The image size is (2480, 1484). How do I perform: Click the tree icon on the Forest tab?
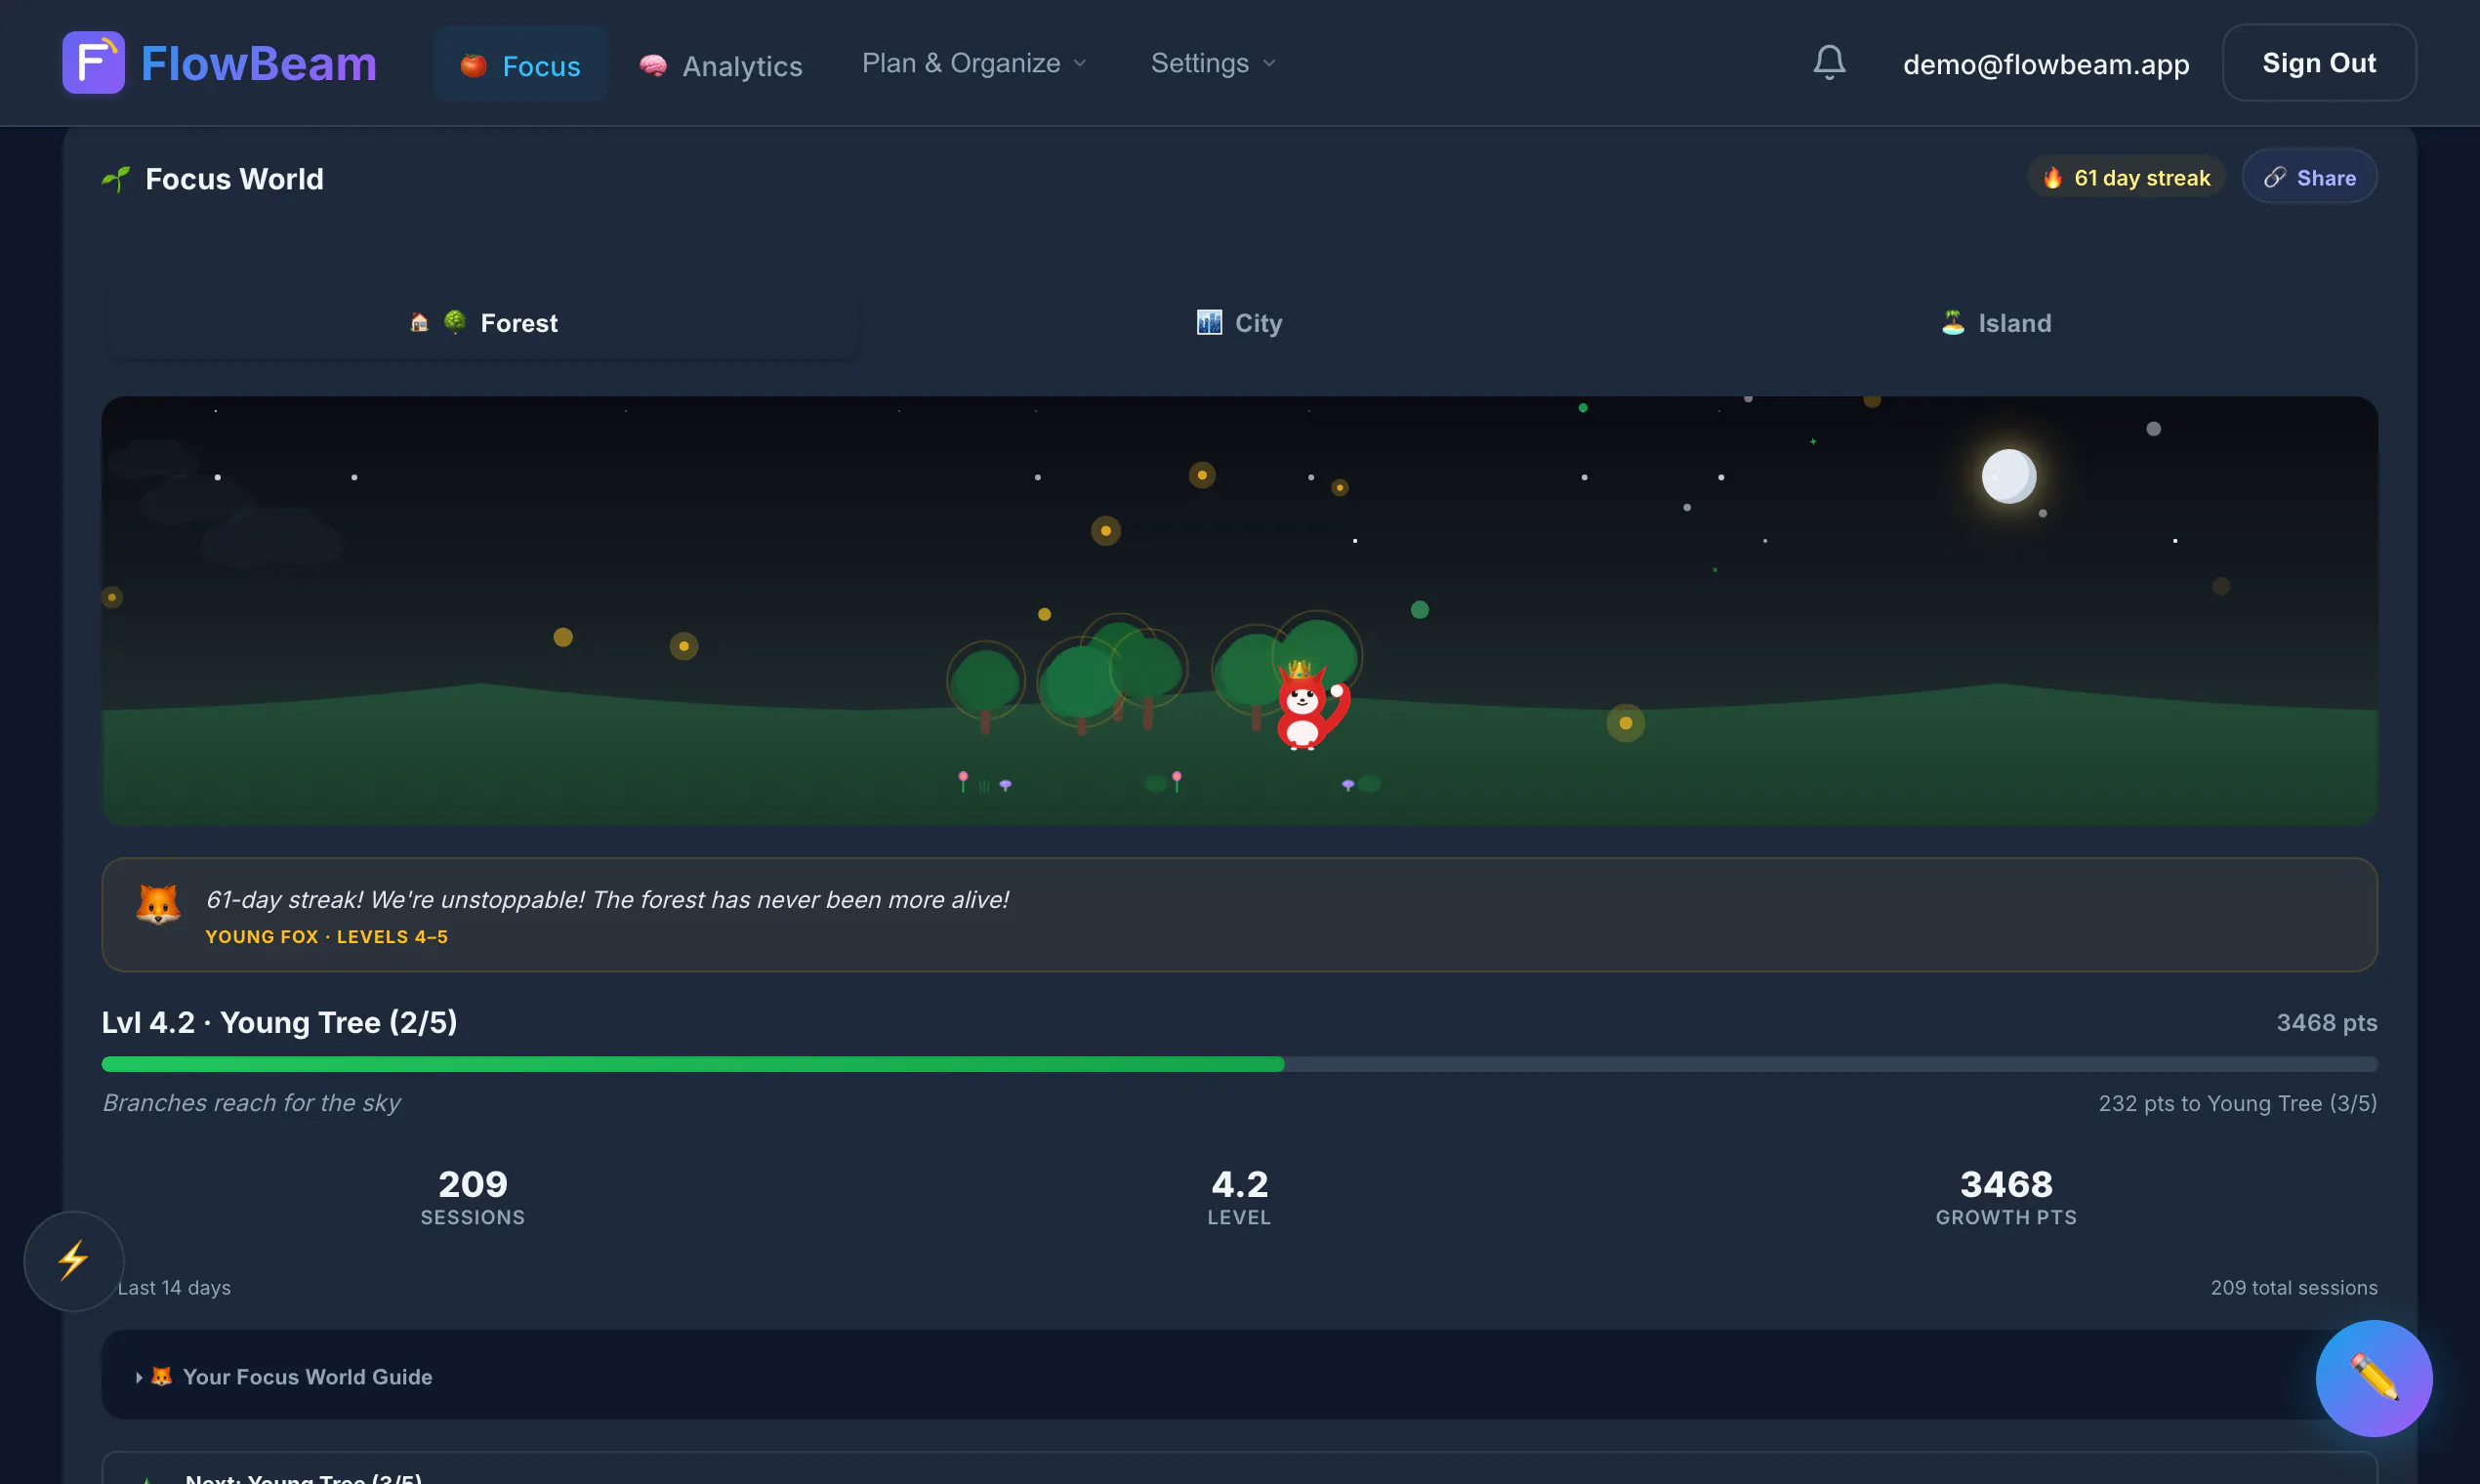455,322
